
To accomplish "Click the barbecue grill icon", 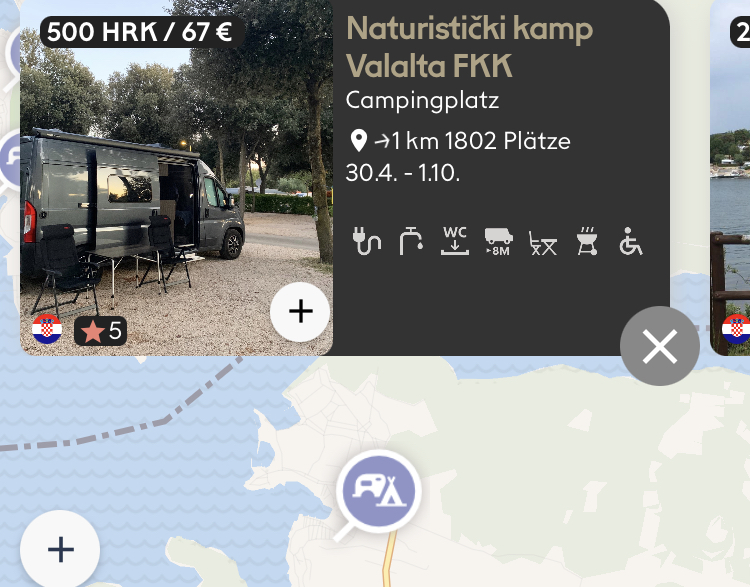I will coord(587,241).
